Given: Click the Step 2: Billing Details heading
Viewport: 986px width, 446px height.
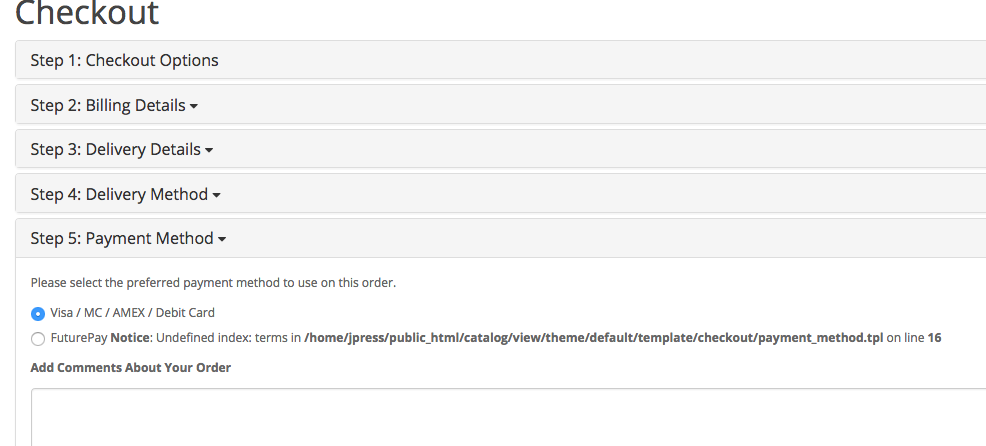Looking at the screenshot, I should click(x=108, y=105).
